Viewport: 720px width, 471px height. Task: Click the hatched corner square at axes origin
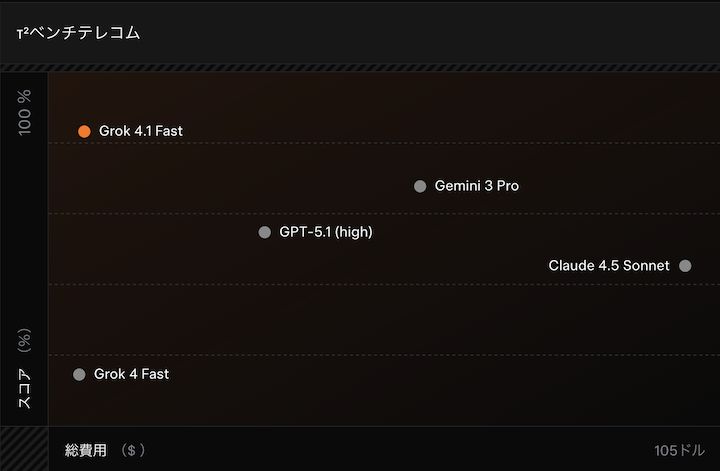click(x=24, y=449)
